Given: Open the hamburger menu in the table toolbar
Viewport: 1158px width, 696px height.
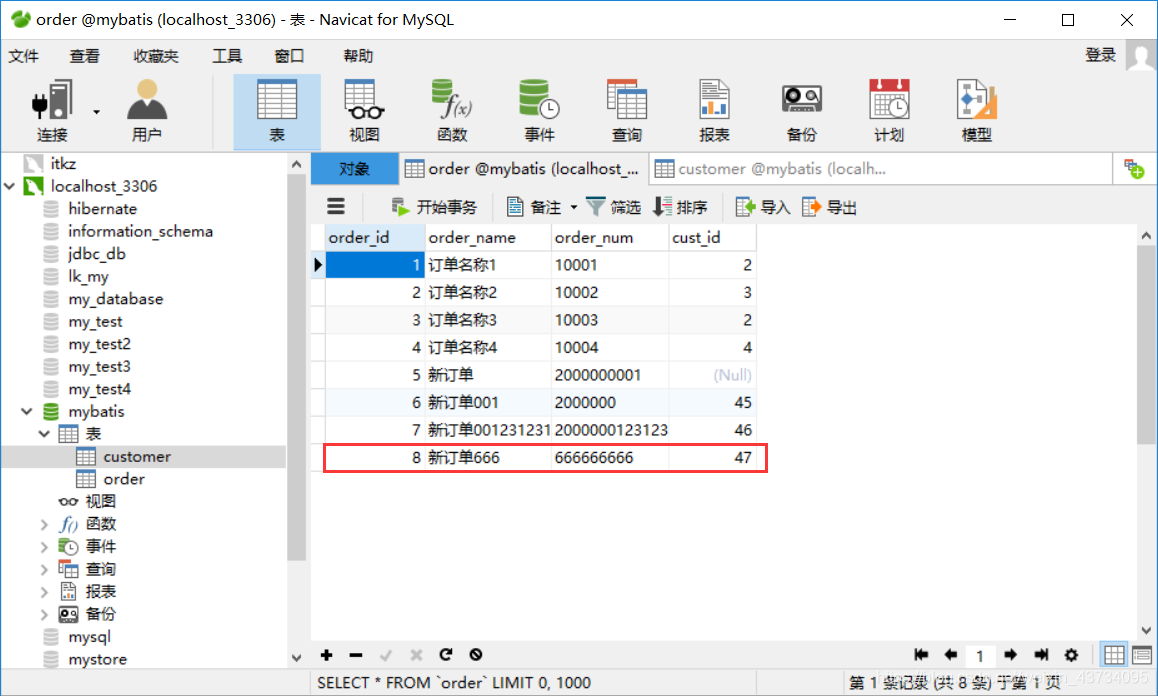Looking at the screenshot, I should 336,206.
